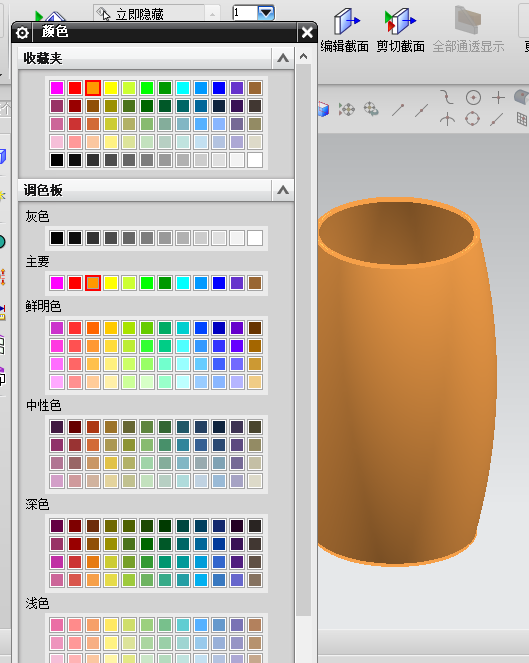529x663 pixels.
Task: Pick first pink swatch in 浅色 section
Action: (x=57, y=625)
